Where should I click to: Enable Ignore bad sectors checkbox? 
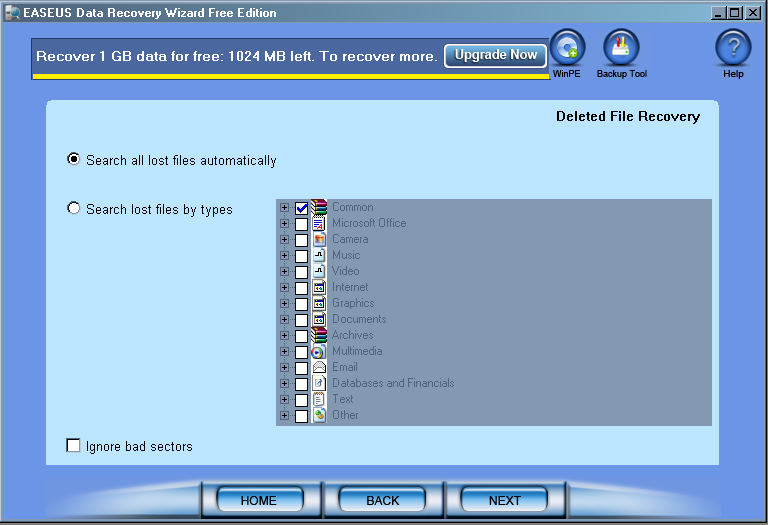click(73, 445)
